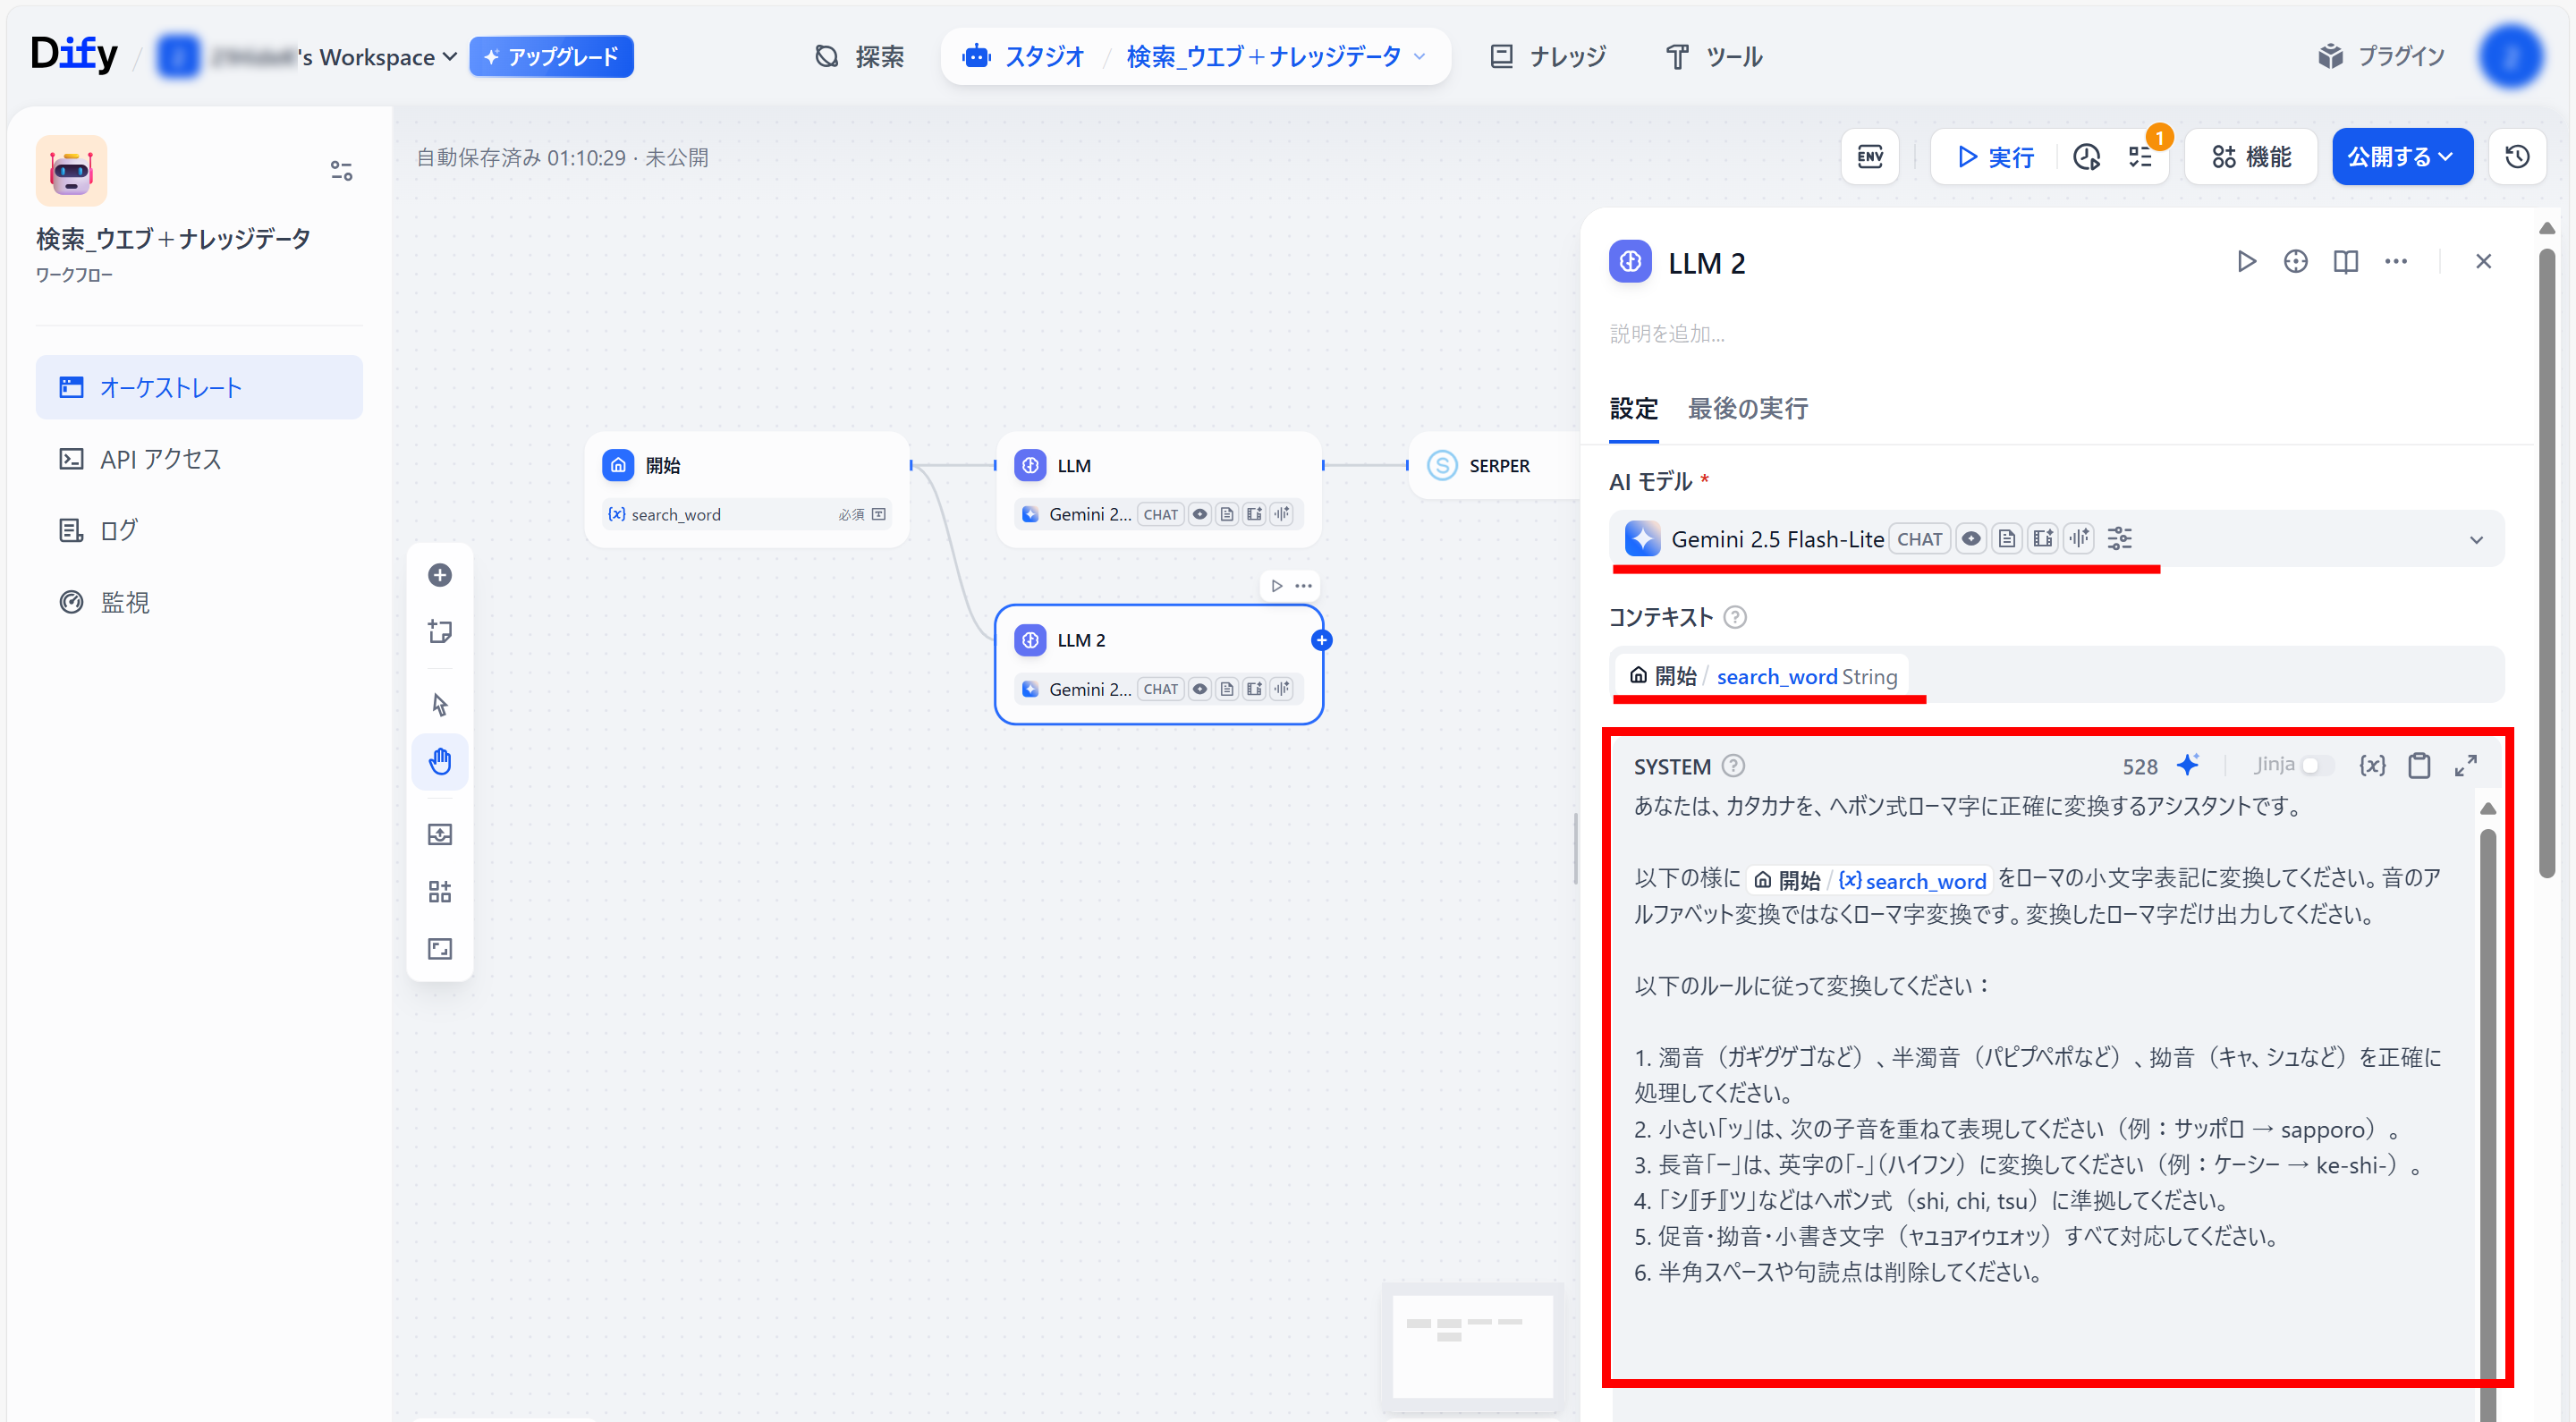The image size is (2576, 1422).
Task: Open the Gemini 2.5 Flash-Lite model dropdown
Action: (2476, 540)
